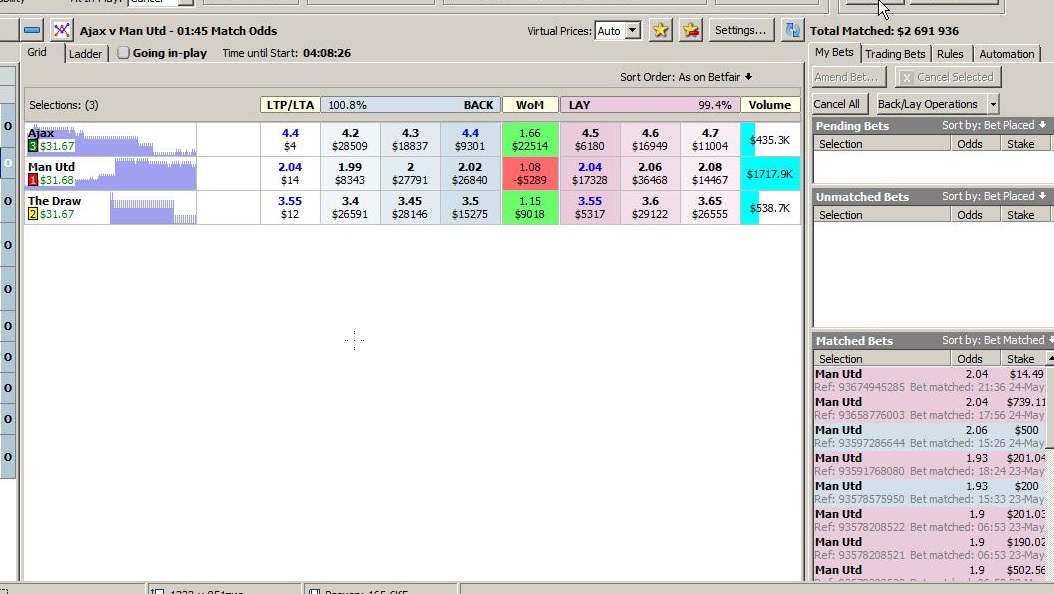Toggle the Going in-play checkbox
Viewport: 1054px width, 594px height.
(x=123, y=52)
